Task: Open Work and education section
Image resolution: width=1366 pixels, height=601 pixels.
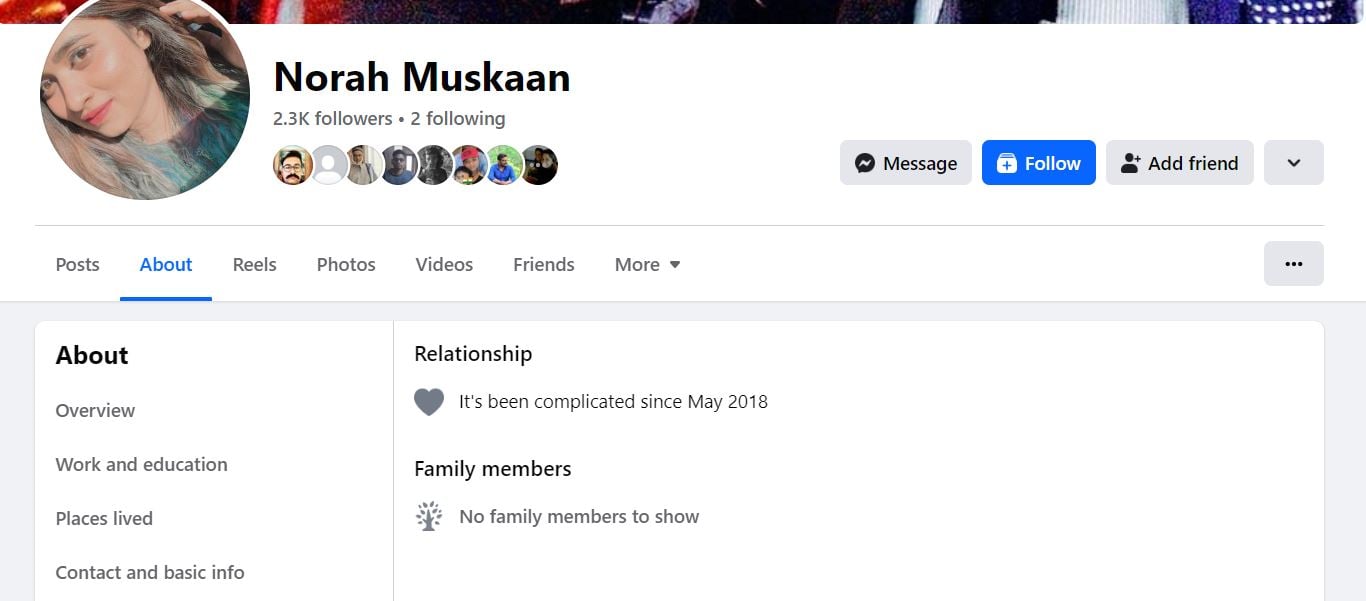Action: [141, 464]
